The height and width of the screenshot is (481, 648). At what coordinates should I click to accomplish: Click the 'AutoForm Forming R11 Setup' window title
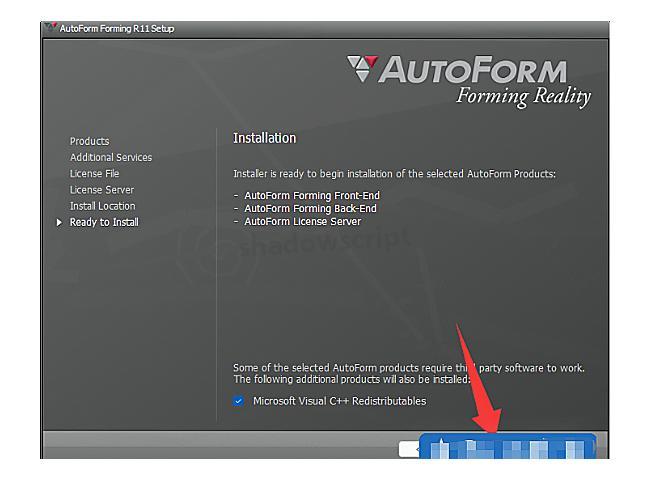pyautogui.click(x=117, y=29)
